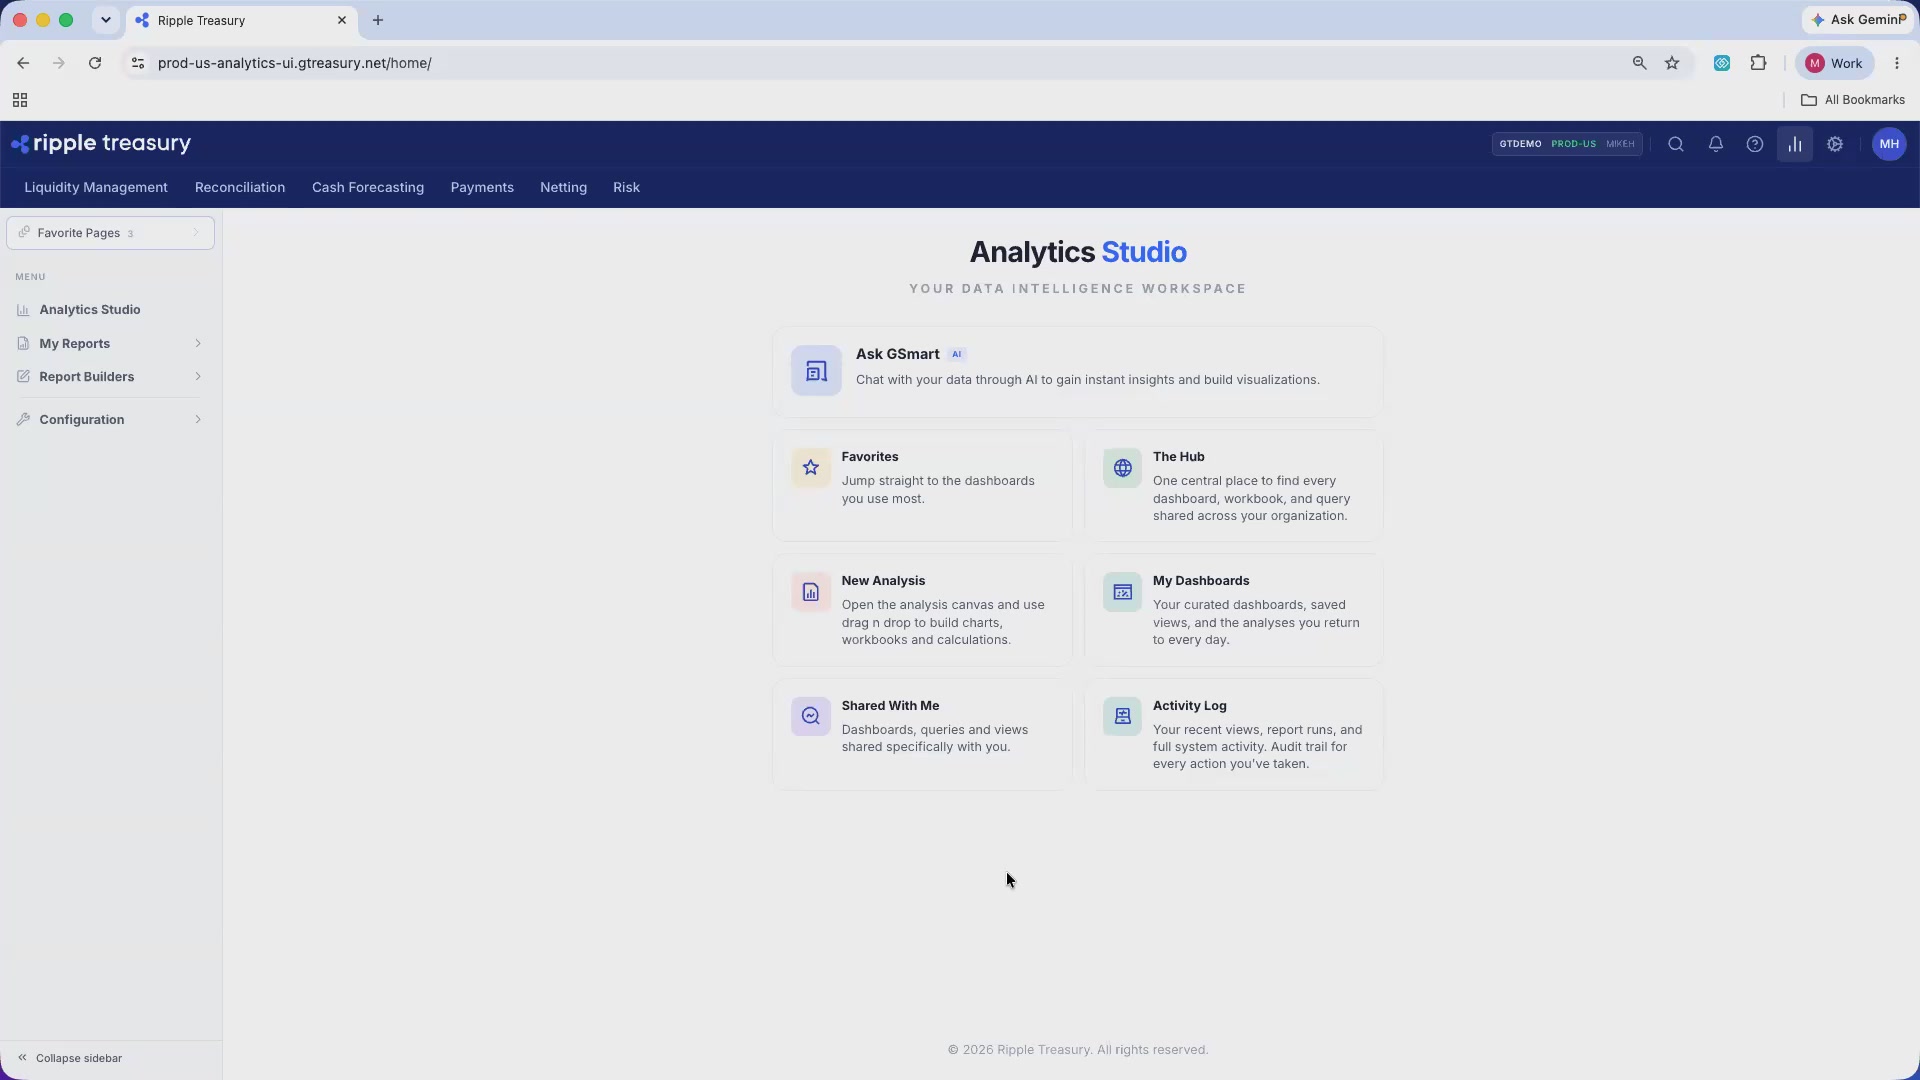Expand Report Builders section
Viewport: 1920px width, 1080px height.
point(110,376)
